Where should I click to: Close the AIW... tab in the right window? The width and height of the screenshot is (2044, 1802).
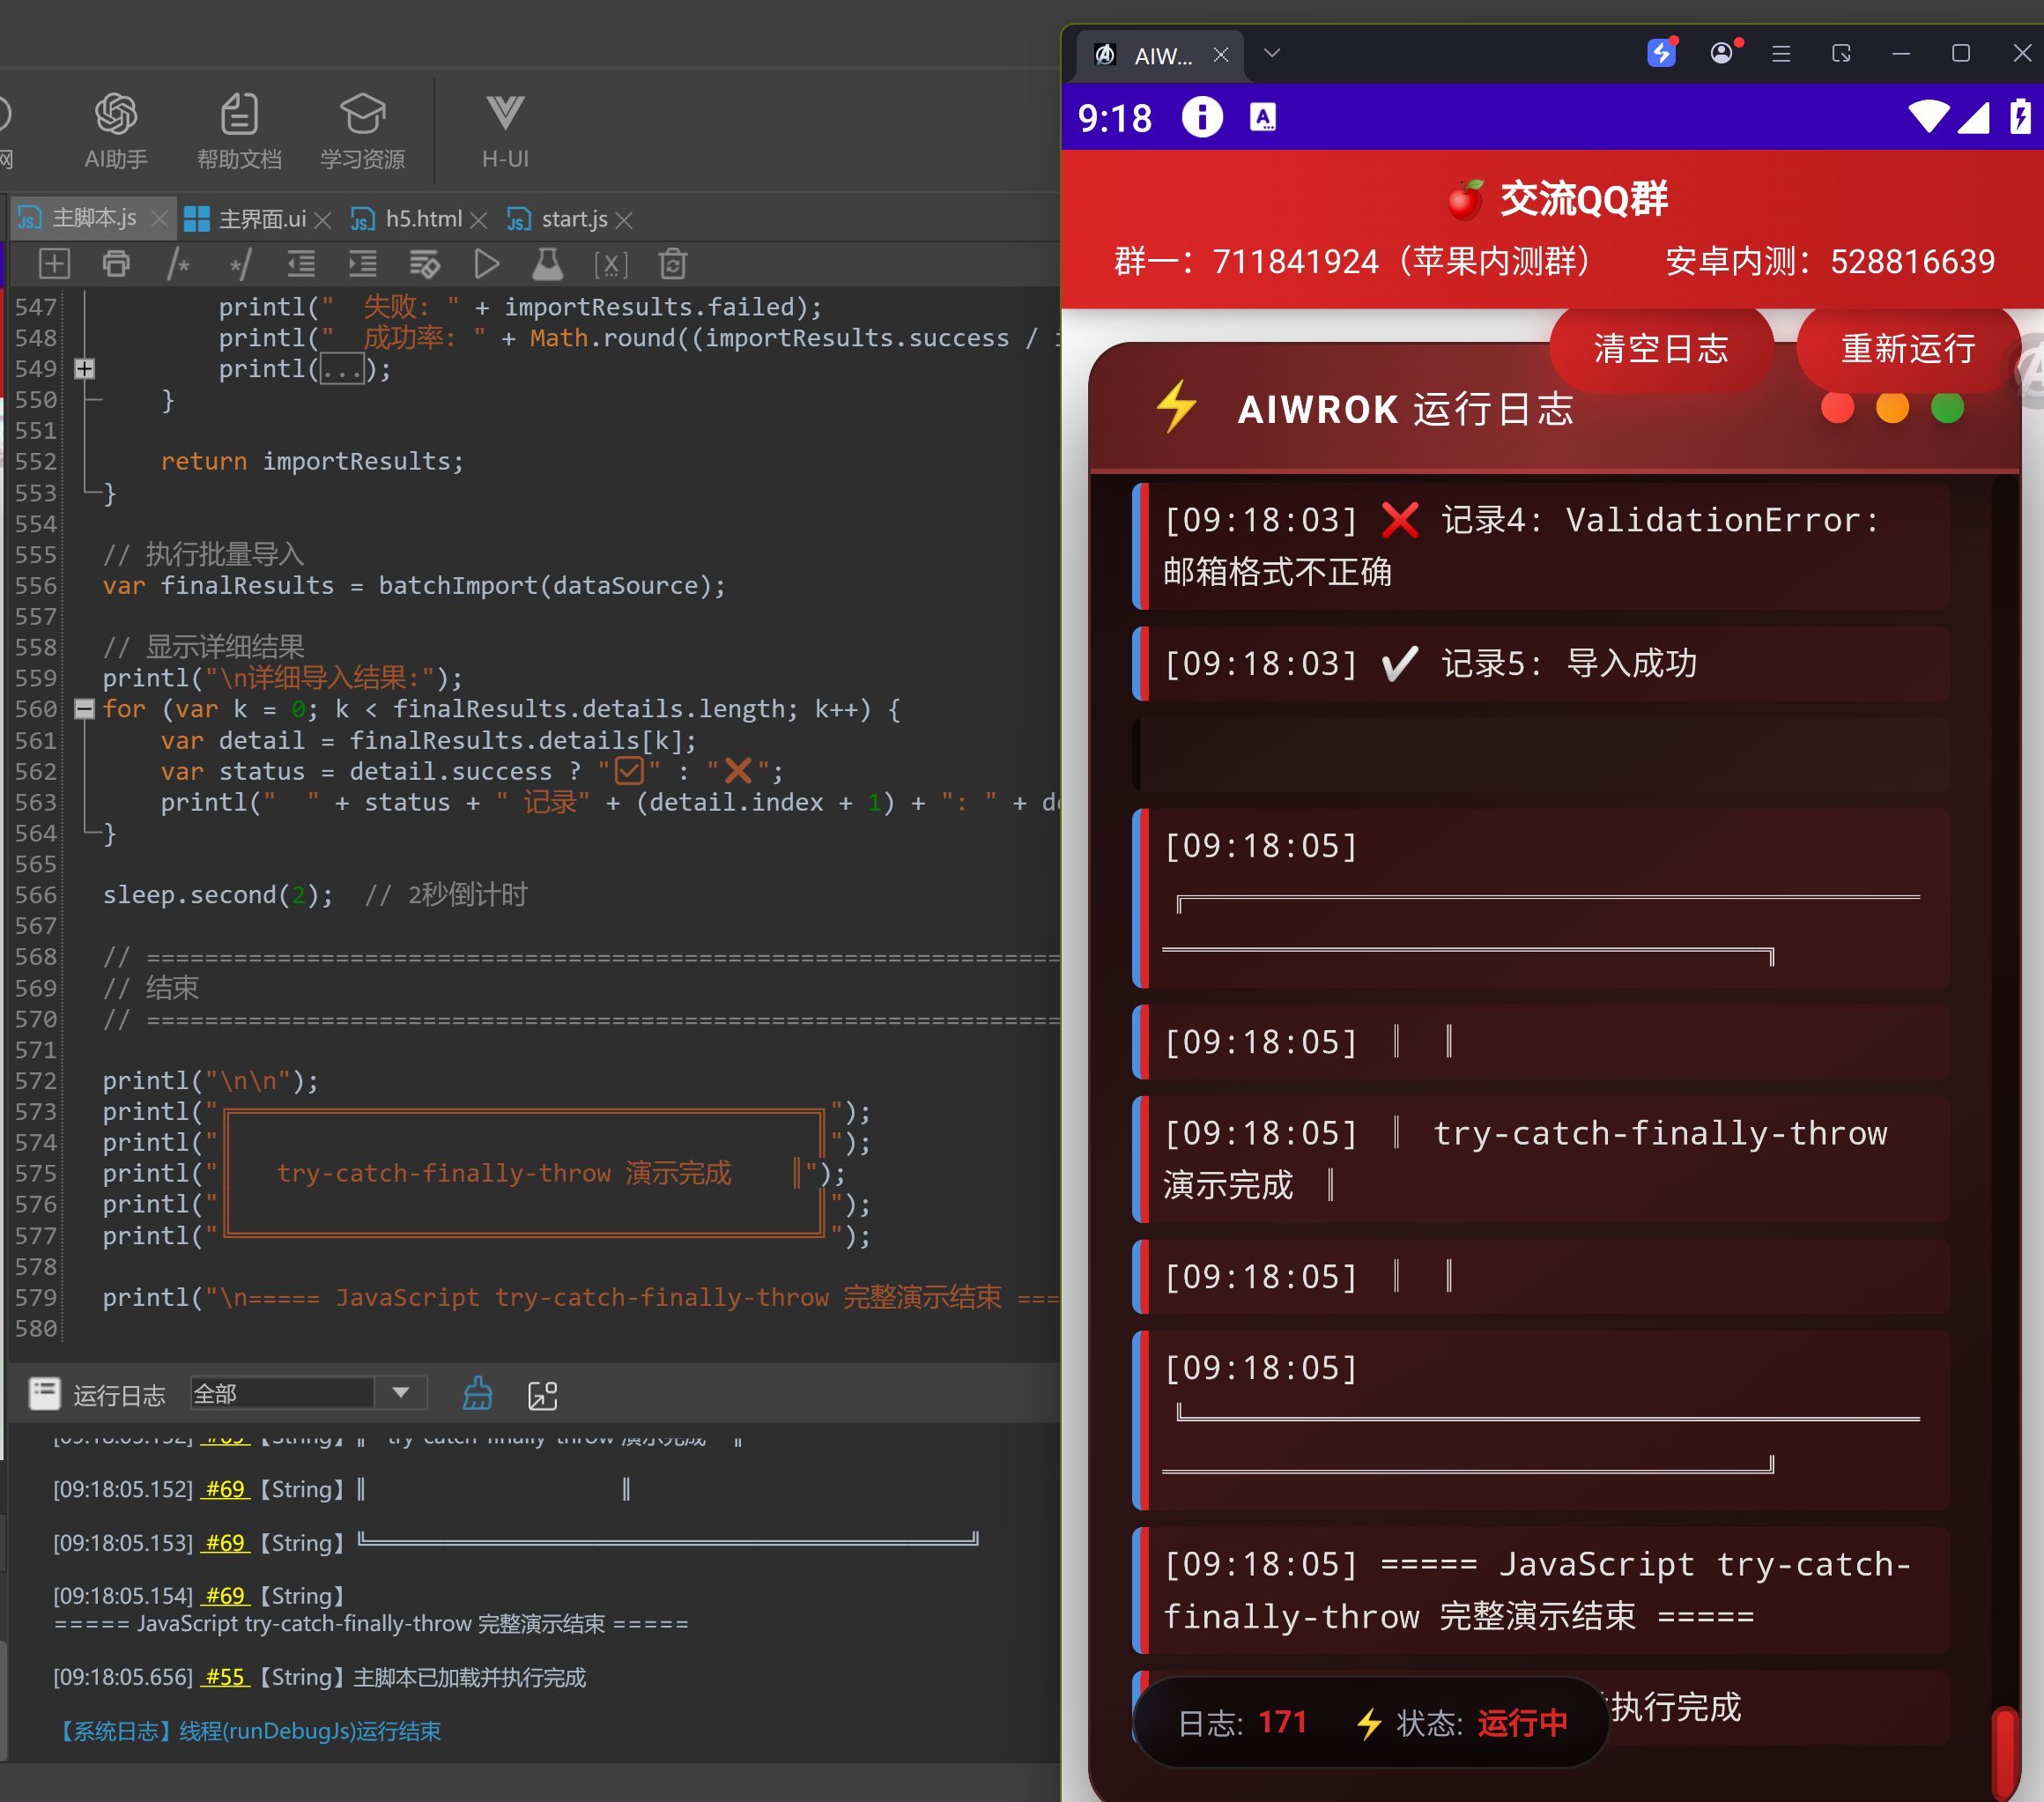point(1221,55)
